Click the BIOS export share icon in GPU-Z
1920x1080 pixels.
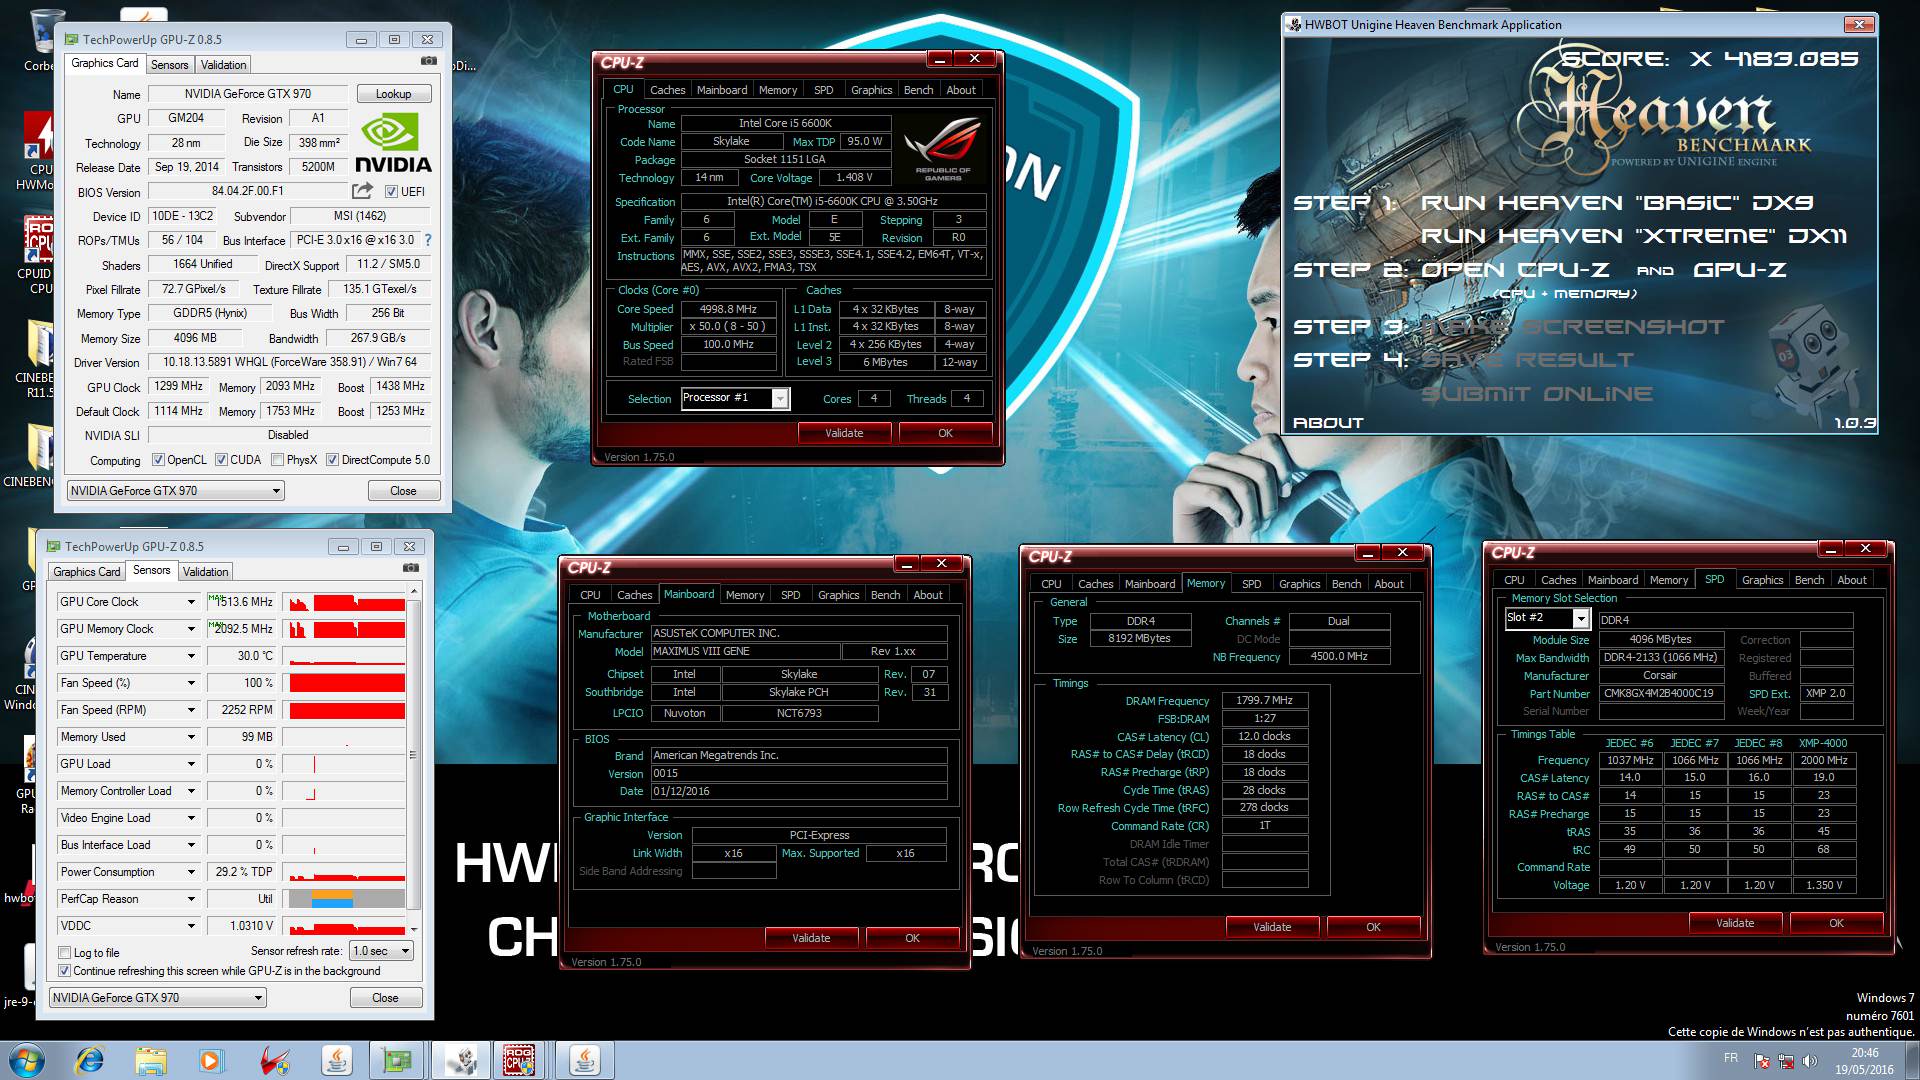tap(362, 191)
